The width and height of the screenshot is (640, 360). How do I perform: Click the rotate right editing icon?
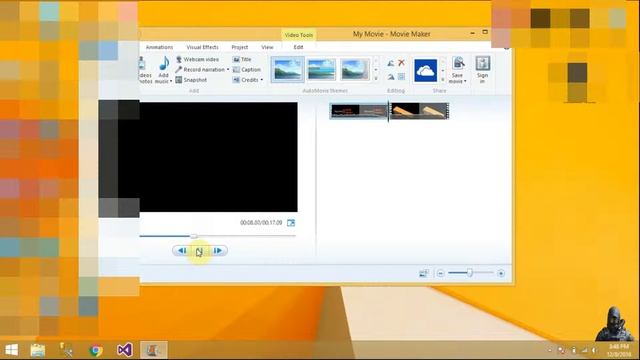(391, 77)
